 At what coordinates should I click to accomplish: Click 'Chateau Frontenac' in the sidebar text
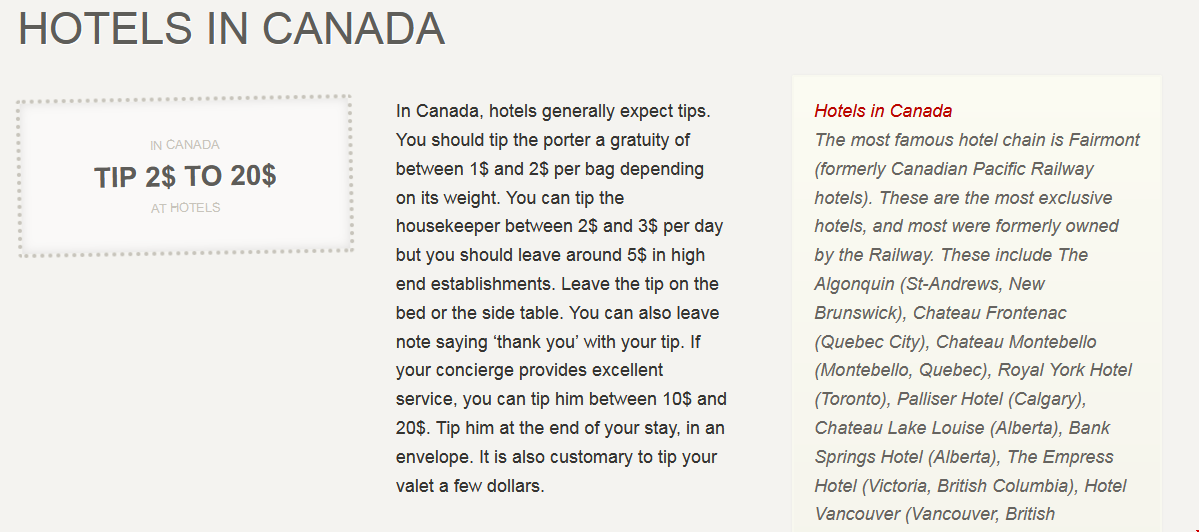(x=990, y=313)
